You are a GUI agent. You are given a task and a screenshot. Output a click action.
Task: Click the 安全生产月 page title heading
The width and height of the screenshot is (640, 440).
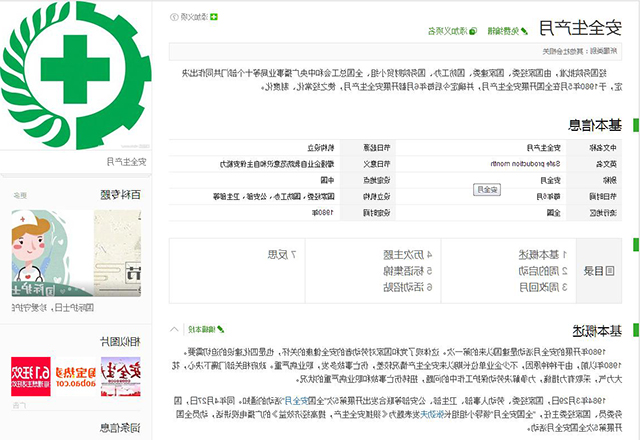[580, 28]
